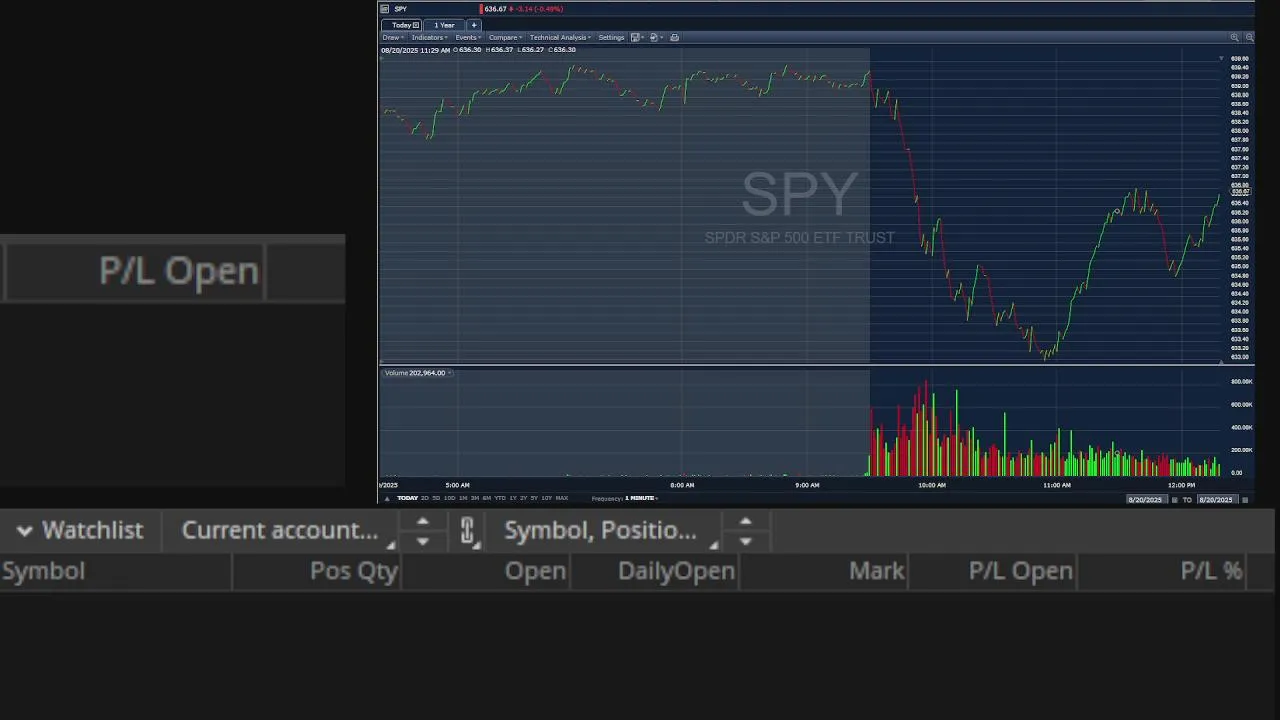
Task: Switch to the 1 Year chart tab
Action: tap(444, 25)
